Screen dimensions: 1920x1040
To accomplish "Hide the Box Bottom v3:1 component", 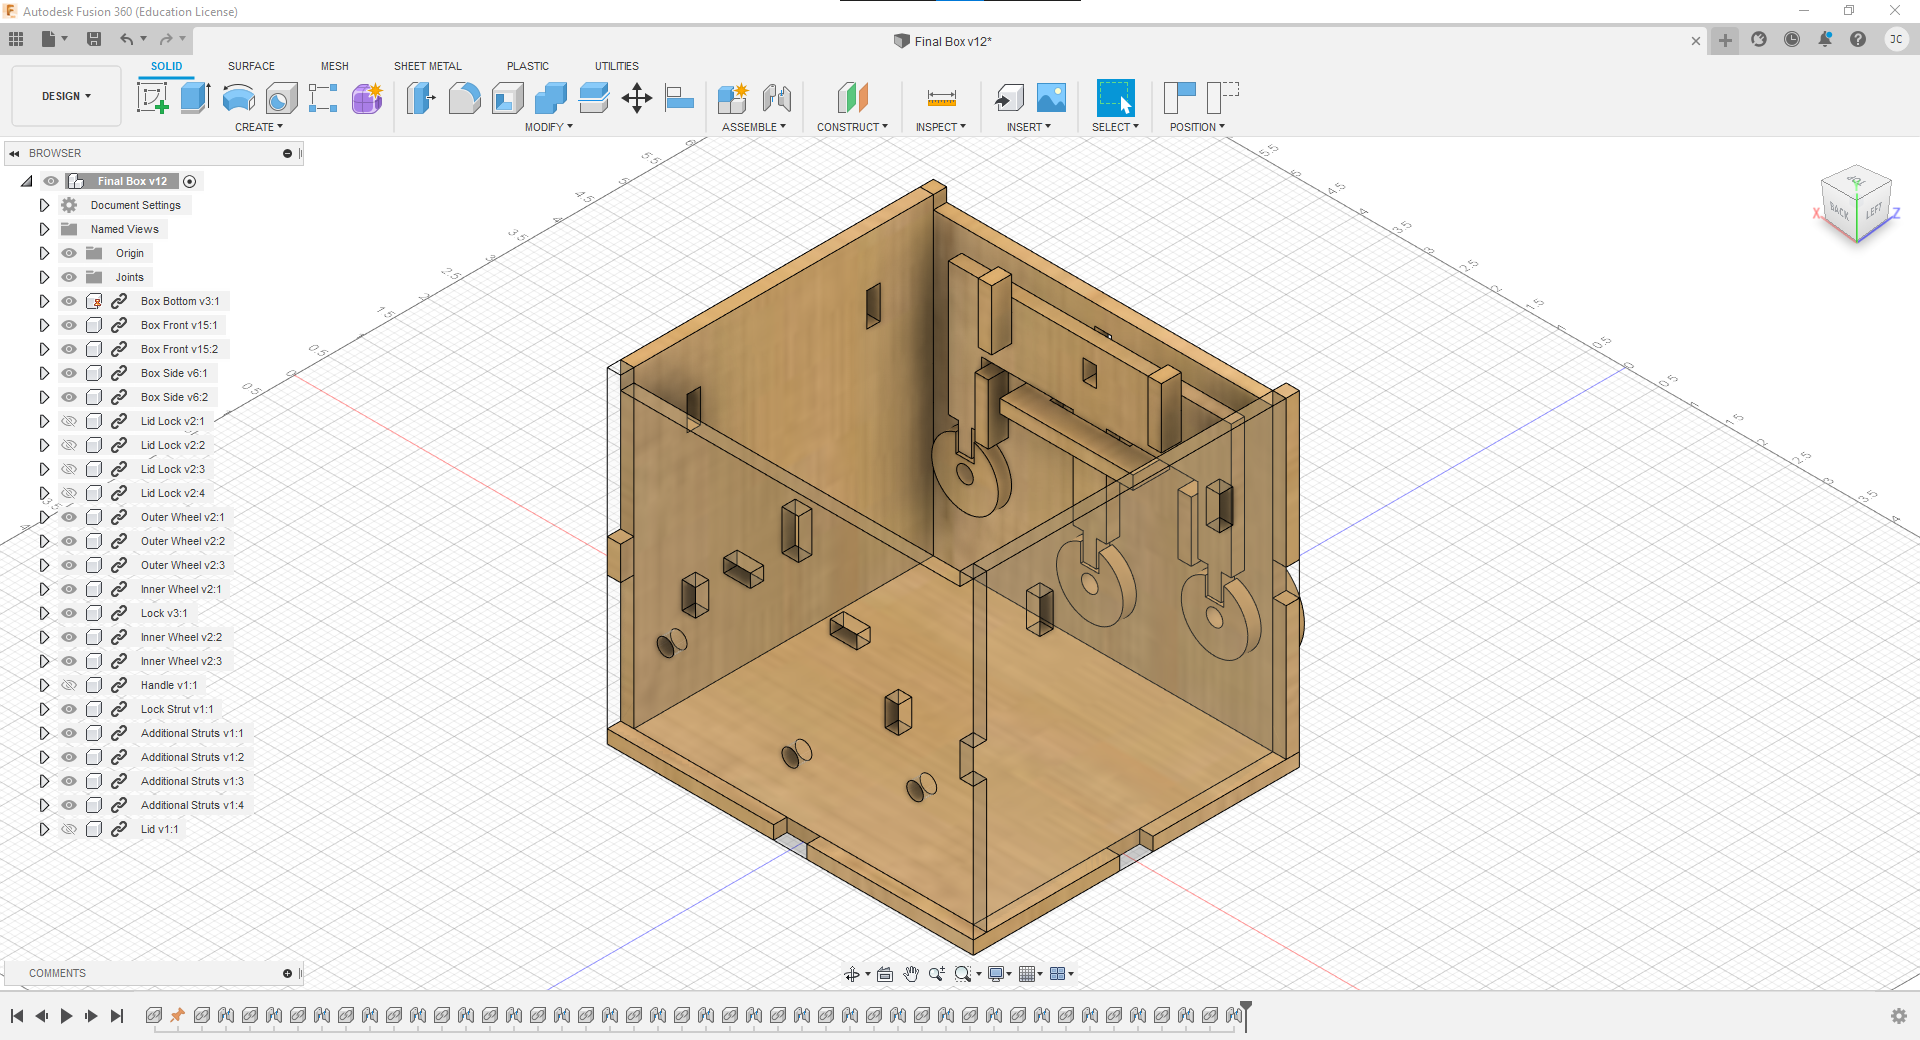I will point(68,301).
